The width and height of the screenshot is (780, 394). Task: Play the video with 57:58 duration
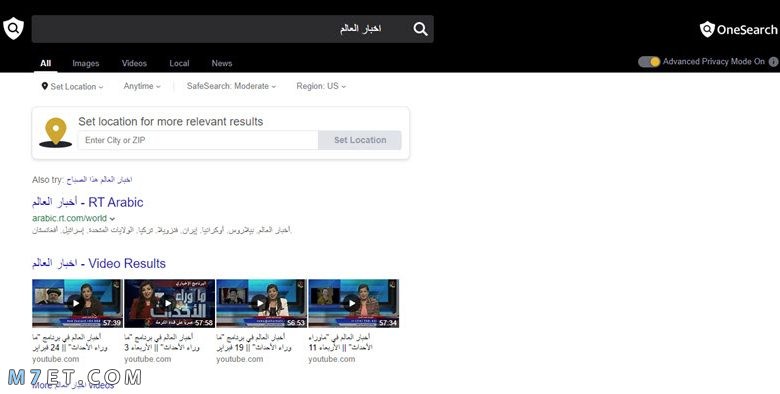point(169,303)
